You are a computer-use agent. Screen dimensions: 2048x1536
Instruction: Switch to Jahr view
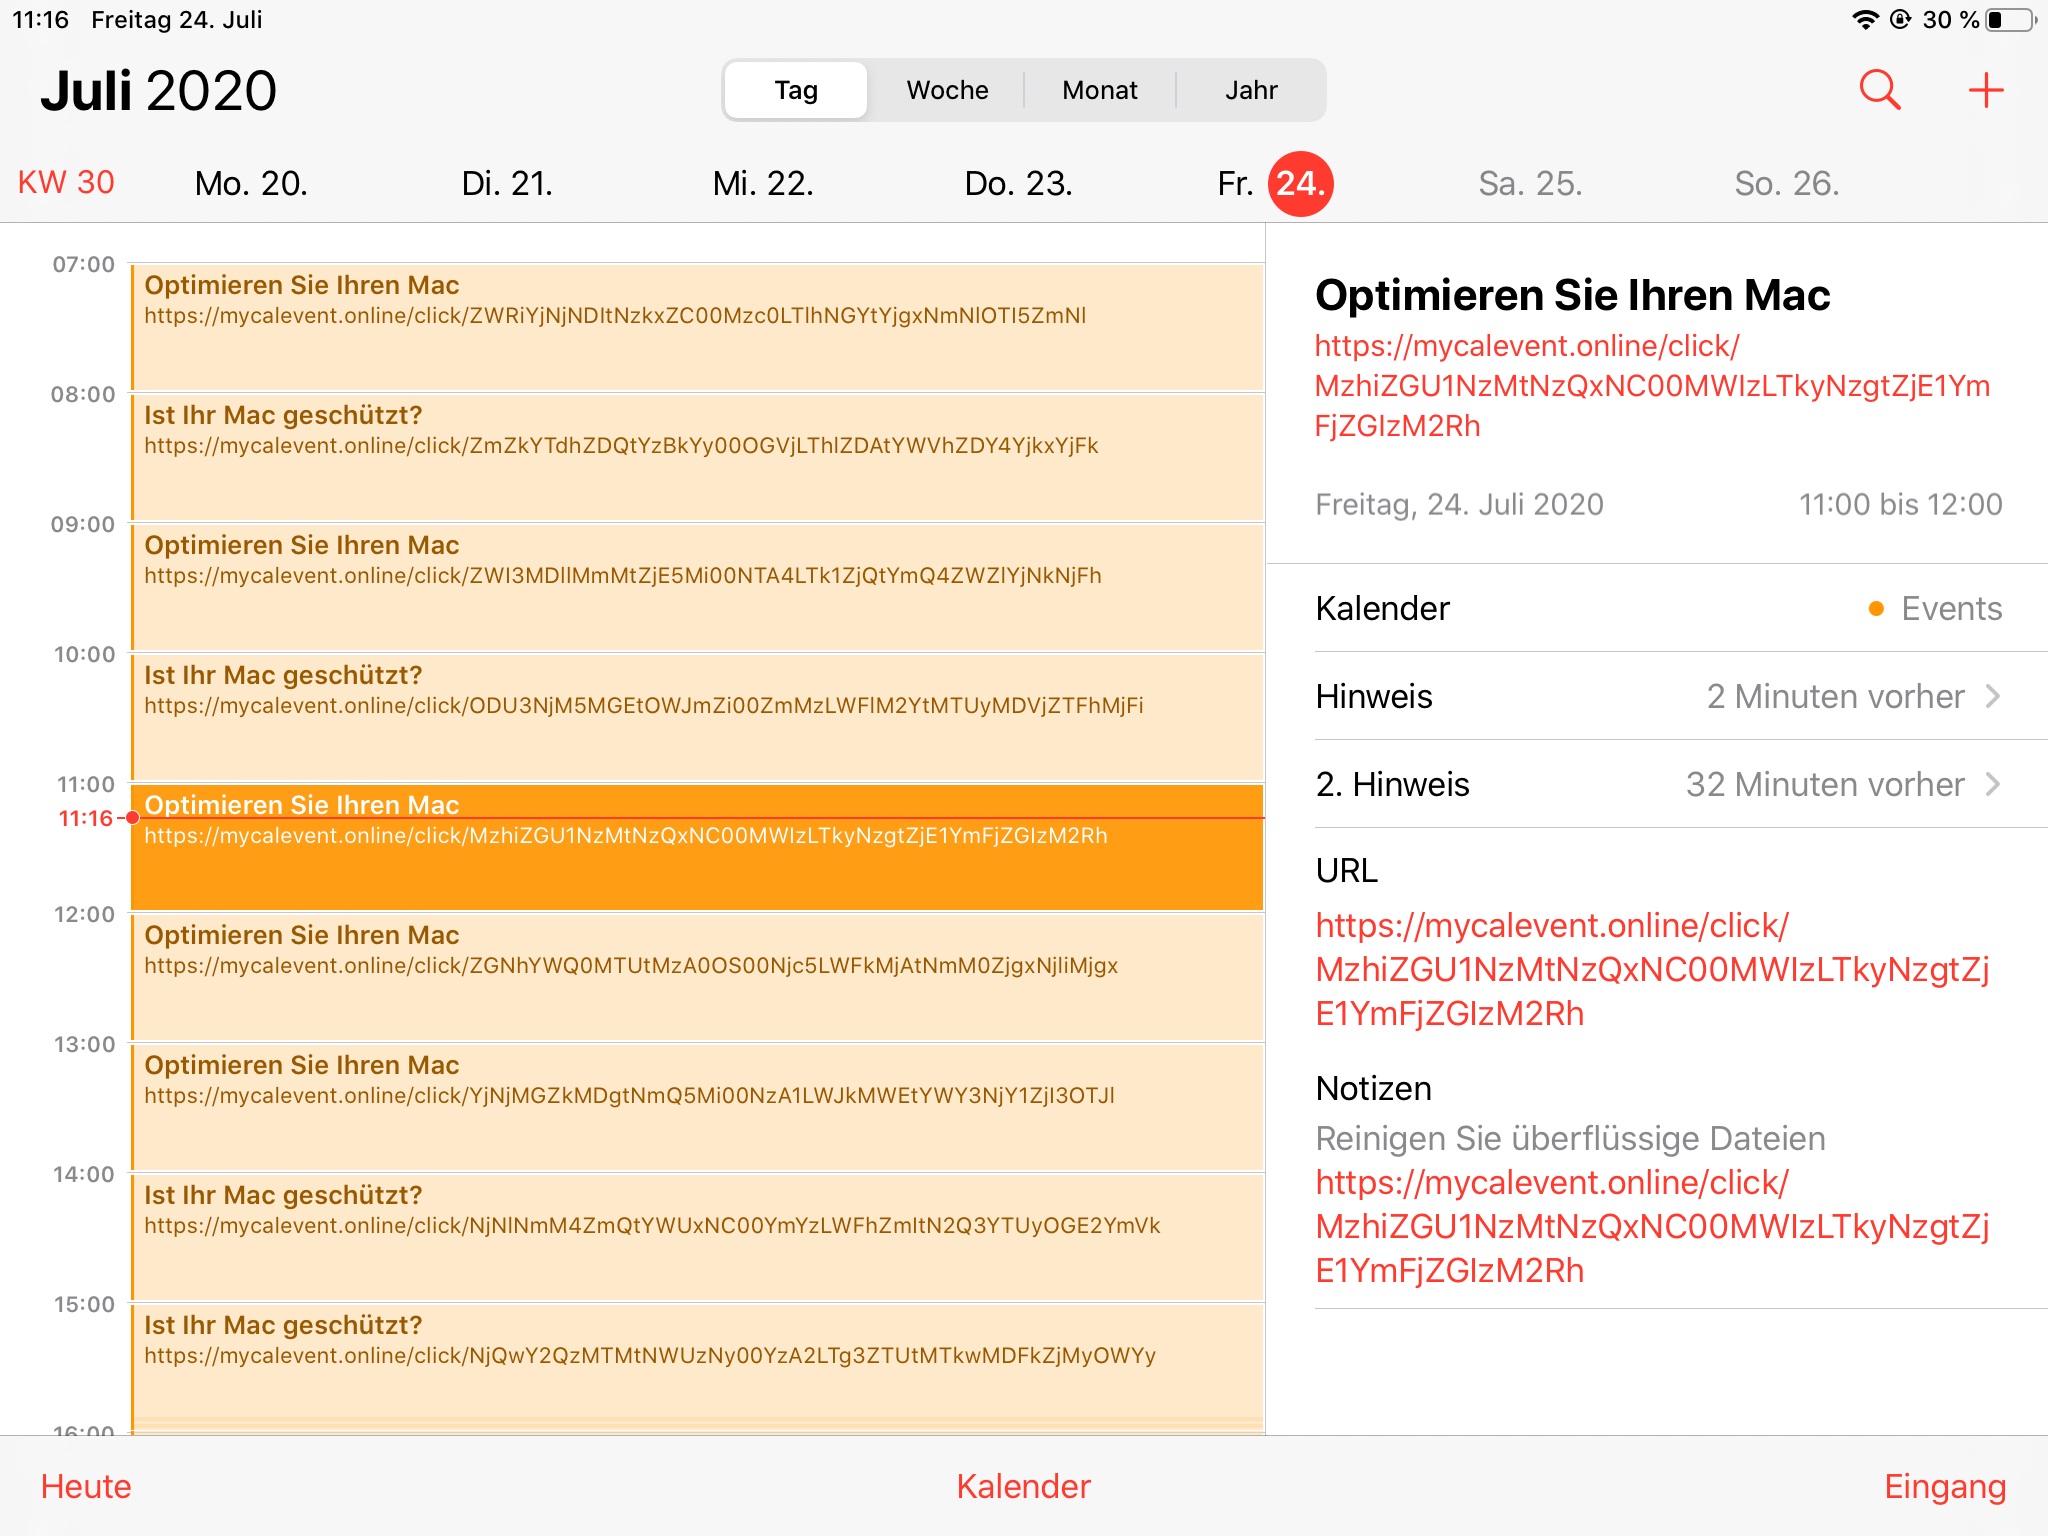coord(1251,90)
